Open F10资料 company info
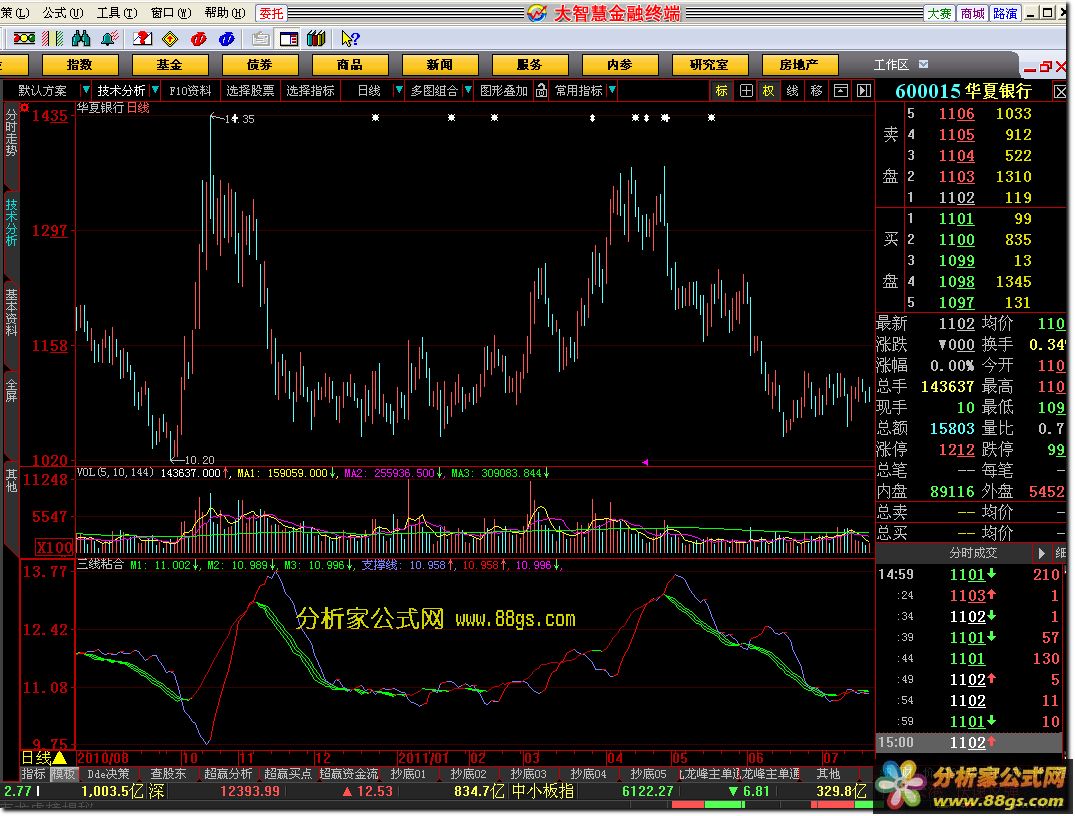The height and width of the screenshot is (816, 1075). tap(191, 91)
